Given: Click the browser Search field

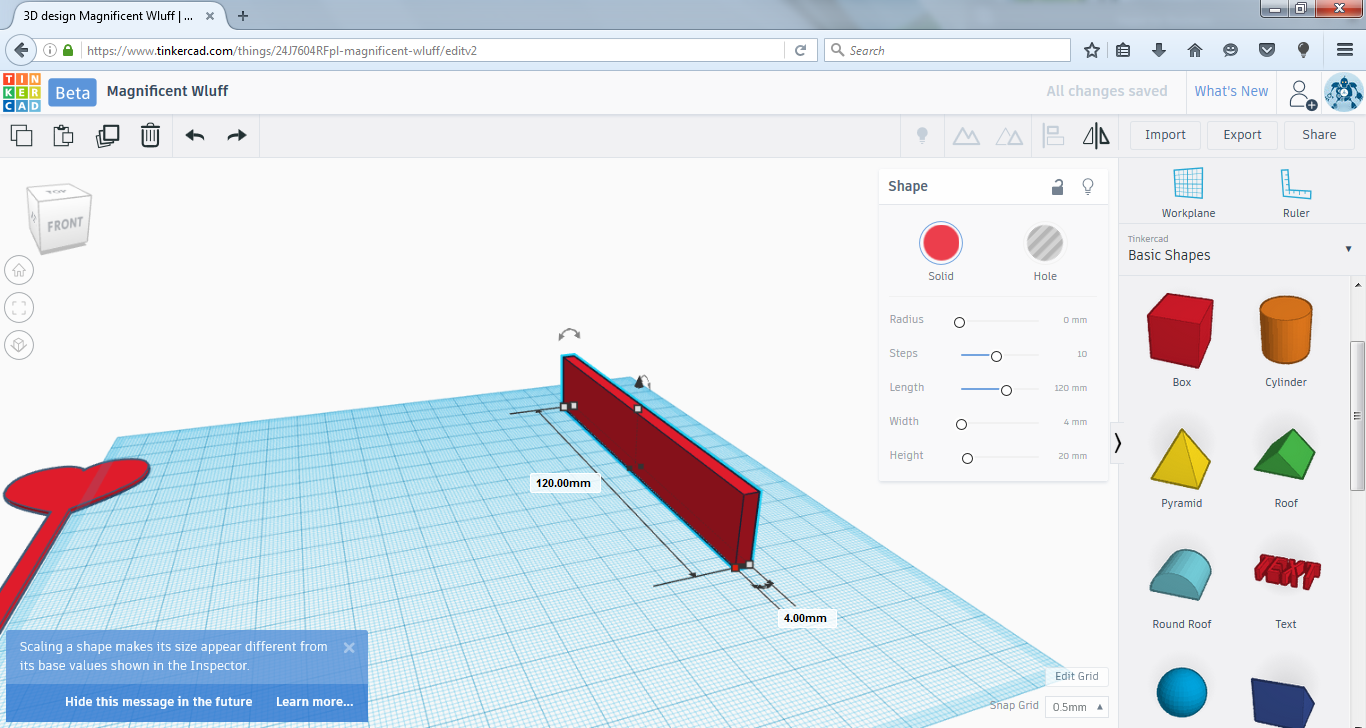Looking at the screenshot, I should [x=947, y=50].
